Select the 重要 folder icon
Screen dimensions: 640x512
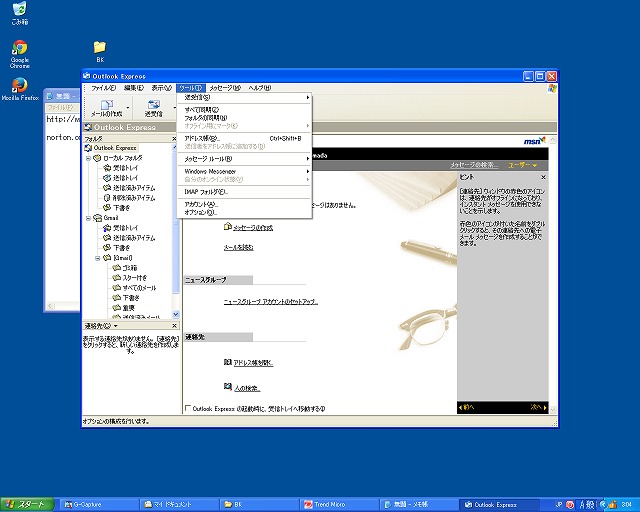point(117,308)
